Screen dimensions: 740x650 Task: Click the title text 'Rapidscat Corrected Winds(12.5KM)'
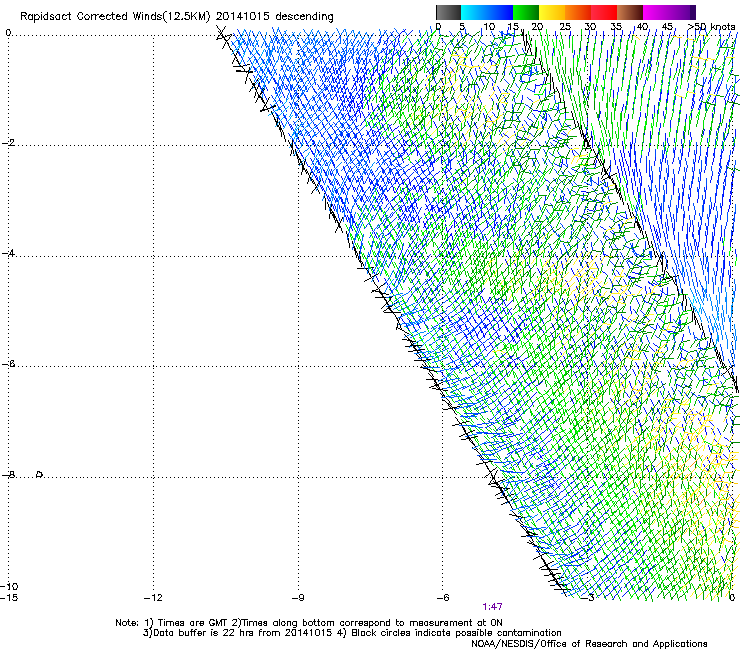pyautogui.click(x=115, y=16)
